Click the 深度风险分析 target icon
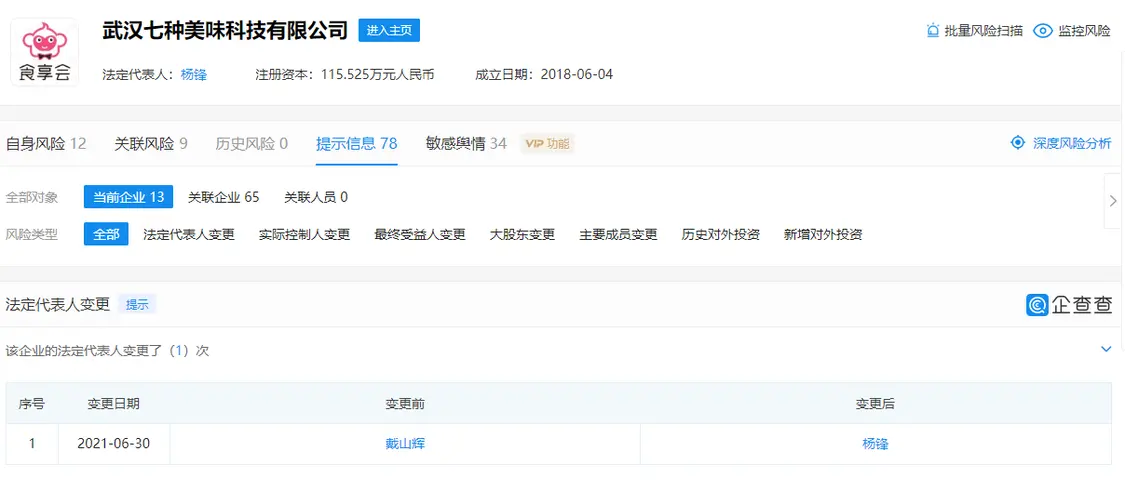 1017,142
